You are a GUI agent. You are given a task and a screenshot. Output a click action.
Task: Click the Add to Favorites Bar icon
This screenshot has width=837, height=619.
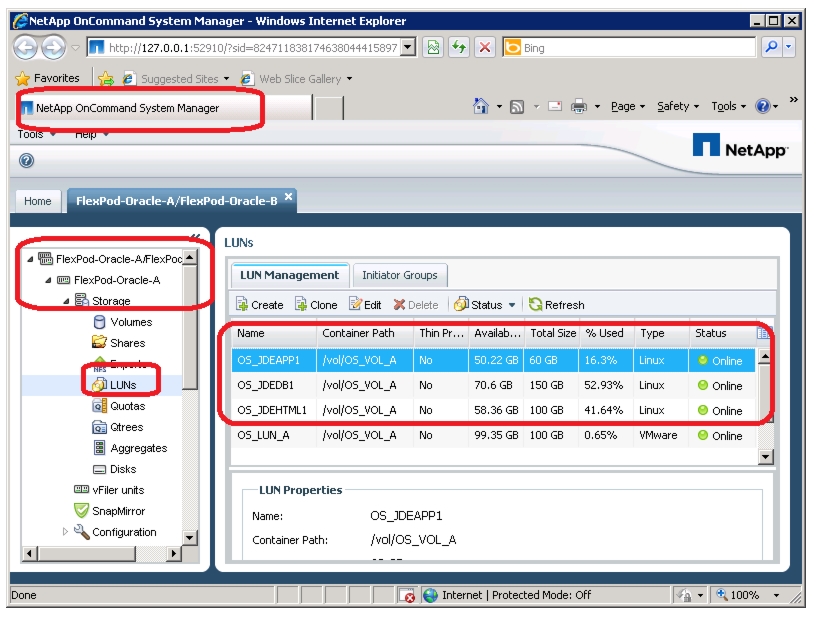coord(106,79)
